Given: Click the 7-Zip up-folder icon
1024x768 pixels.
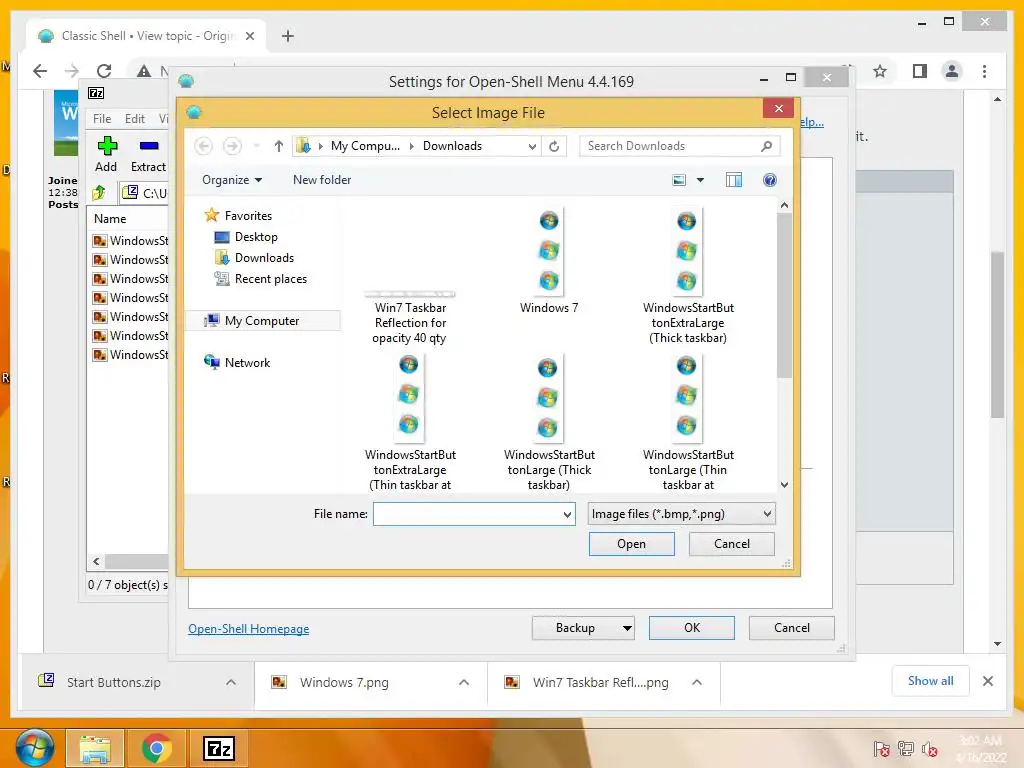Looking at the screenshot, I should click(x=99, y=193).
